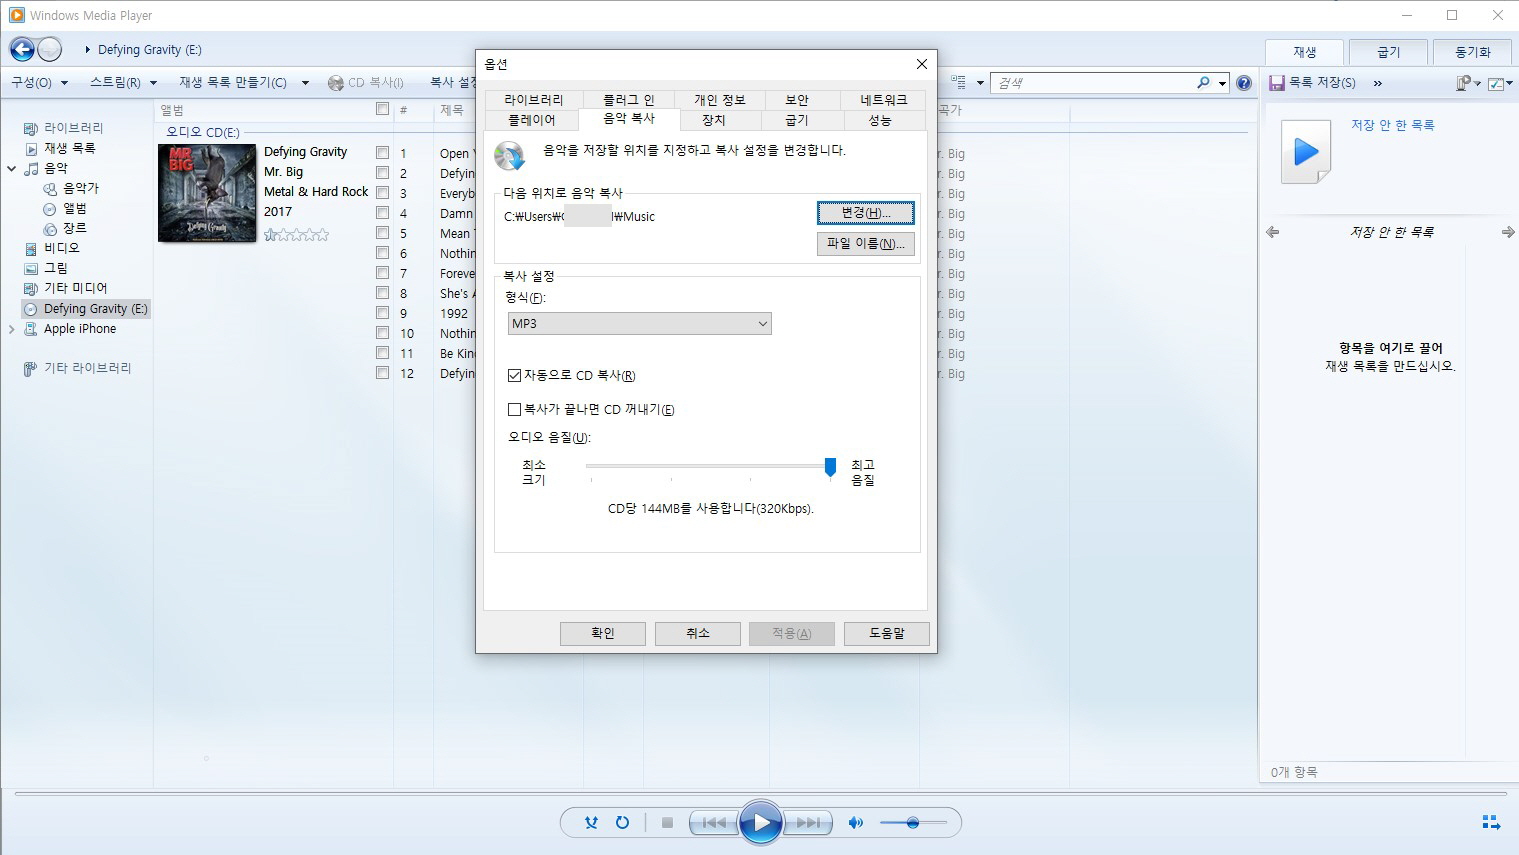The width and height of the screenshot is (1519, 855).
Task: Go to previous track
Action: (714, 823)
